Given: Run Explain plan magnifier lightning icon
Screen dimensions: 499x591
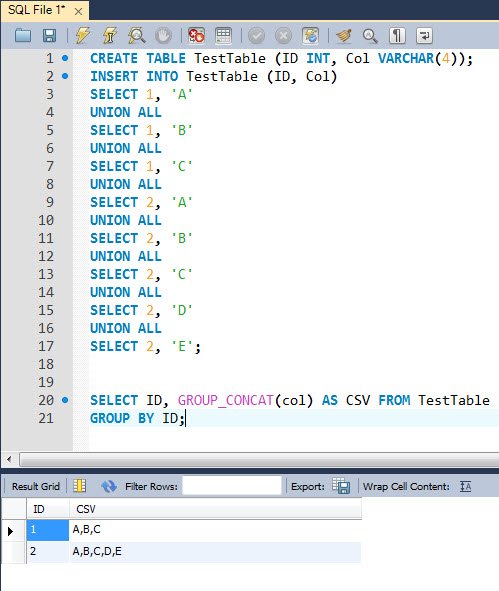Looking at the screenshot, I should (x=136, y=36).
